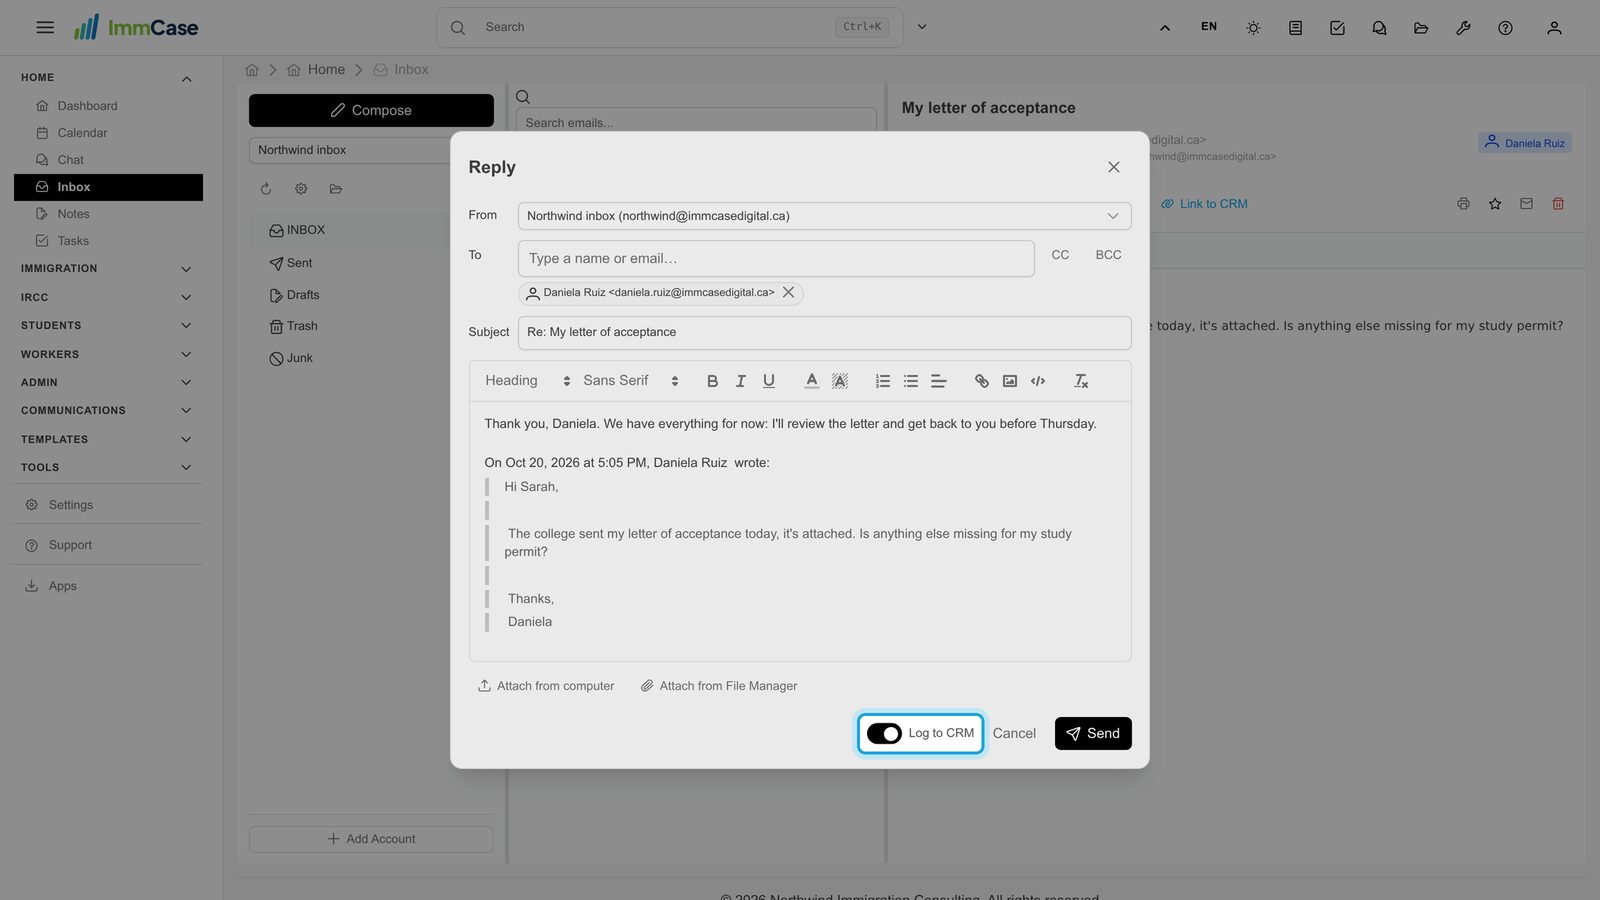This screenshot has width=1600, height=900.
Task: Show the BCC field
Action: 1108,255
